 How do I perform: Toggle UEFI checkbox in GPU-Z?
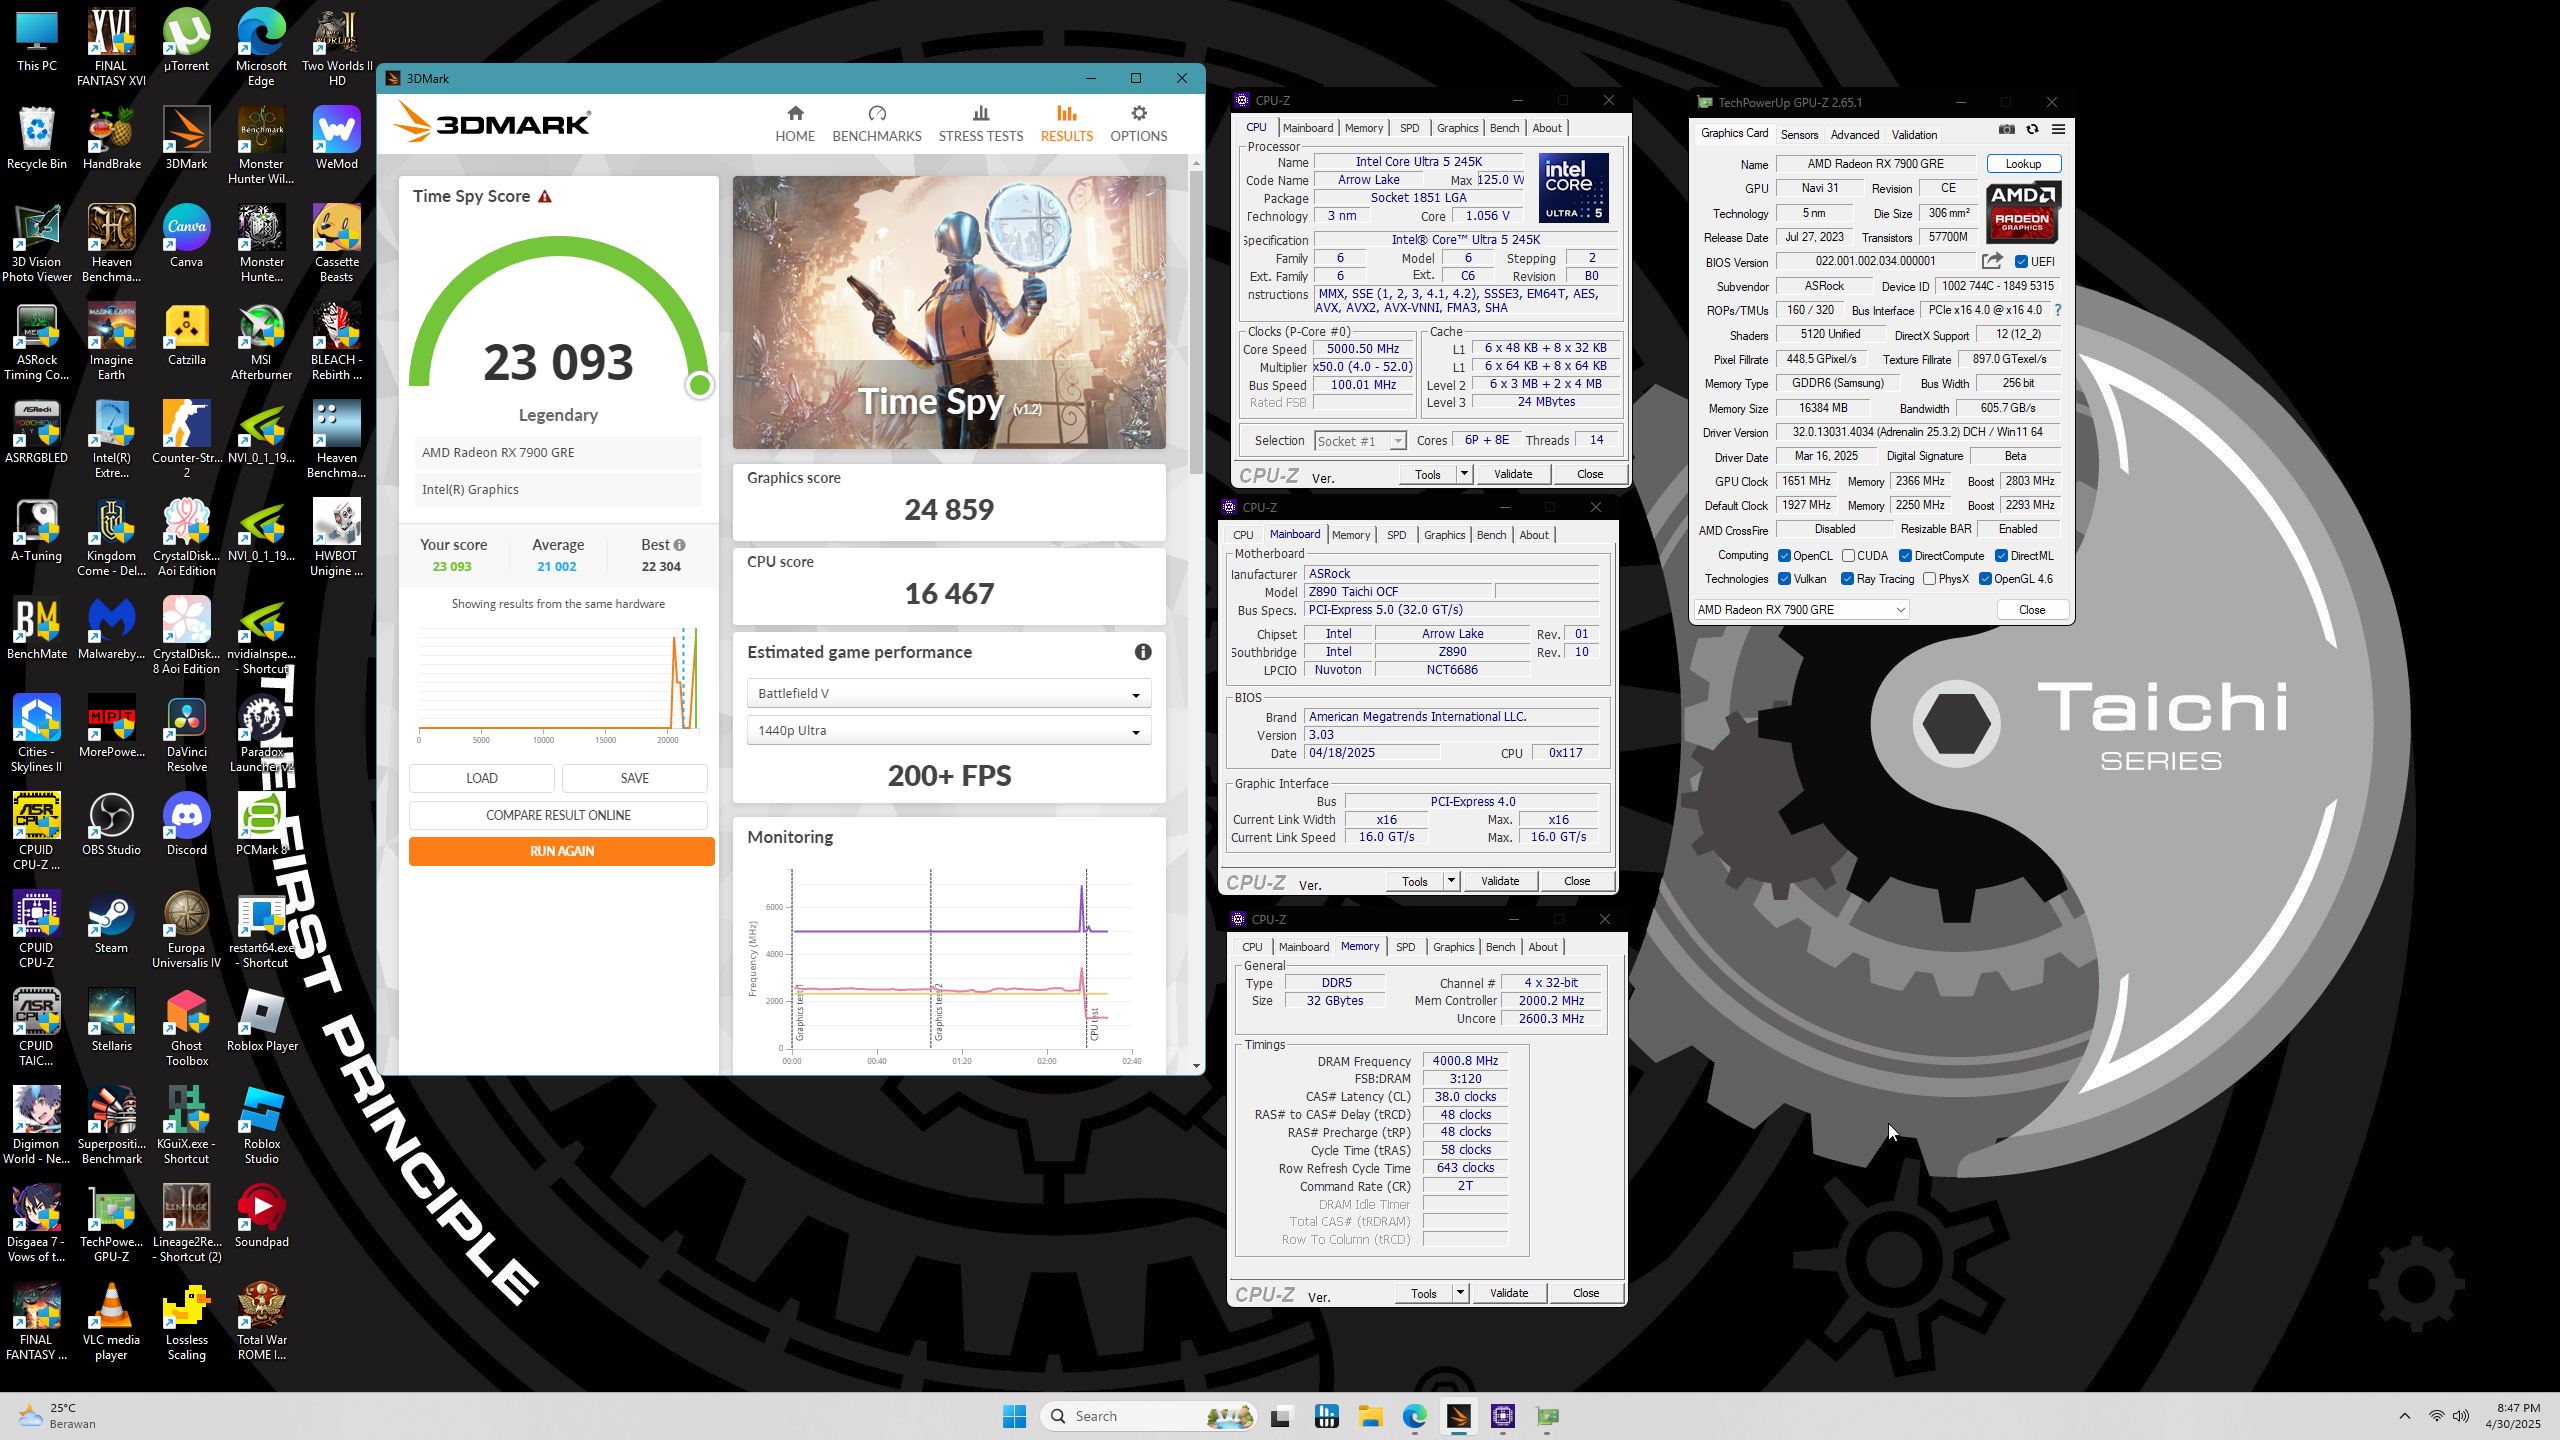click(2021, 262)
